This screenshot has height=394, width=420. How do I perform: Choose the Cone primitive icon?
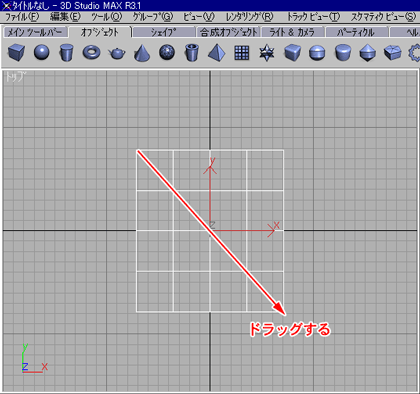coord(142,53)
